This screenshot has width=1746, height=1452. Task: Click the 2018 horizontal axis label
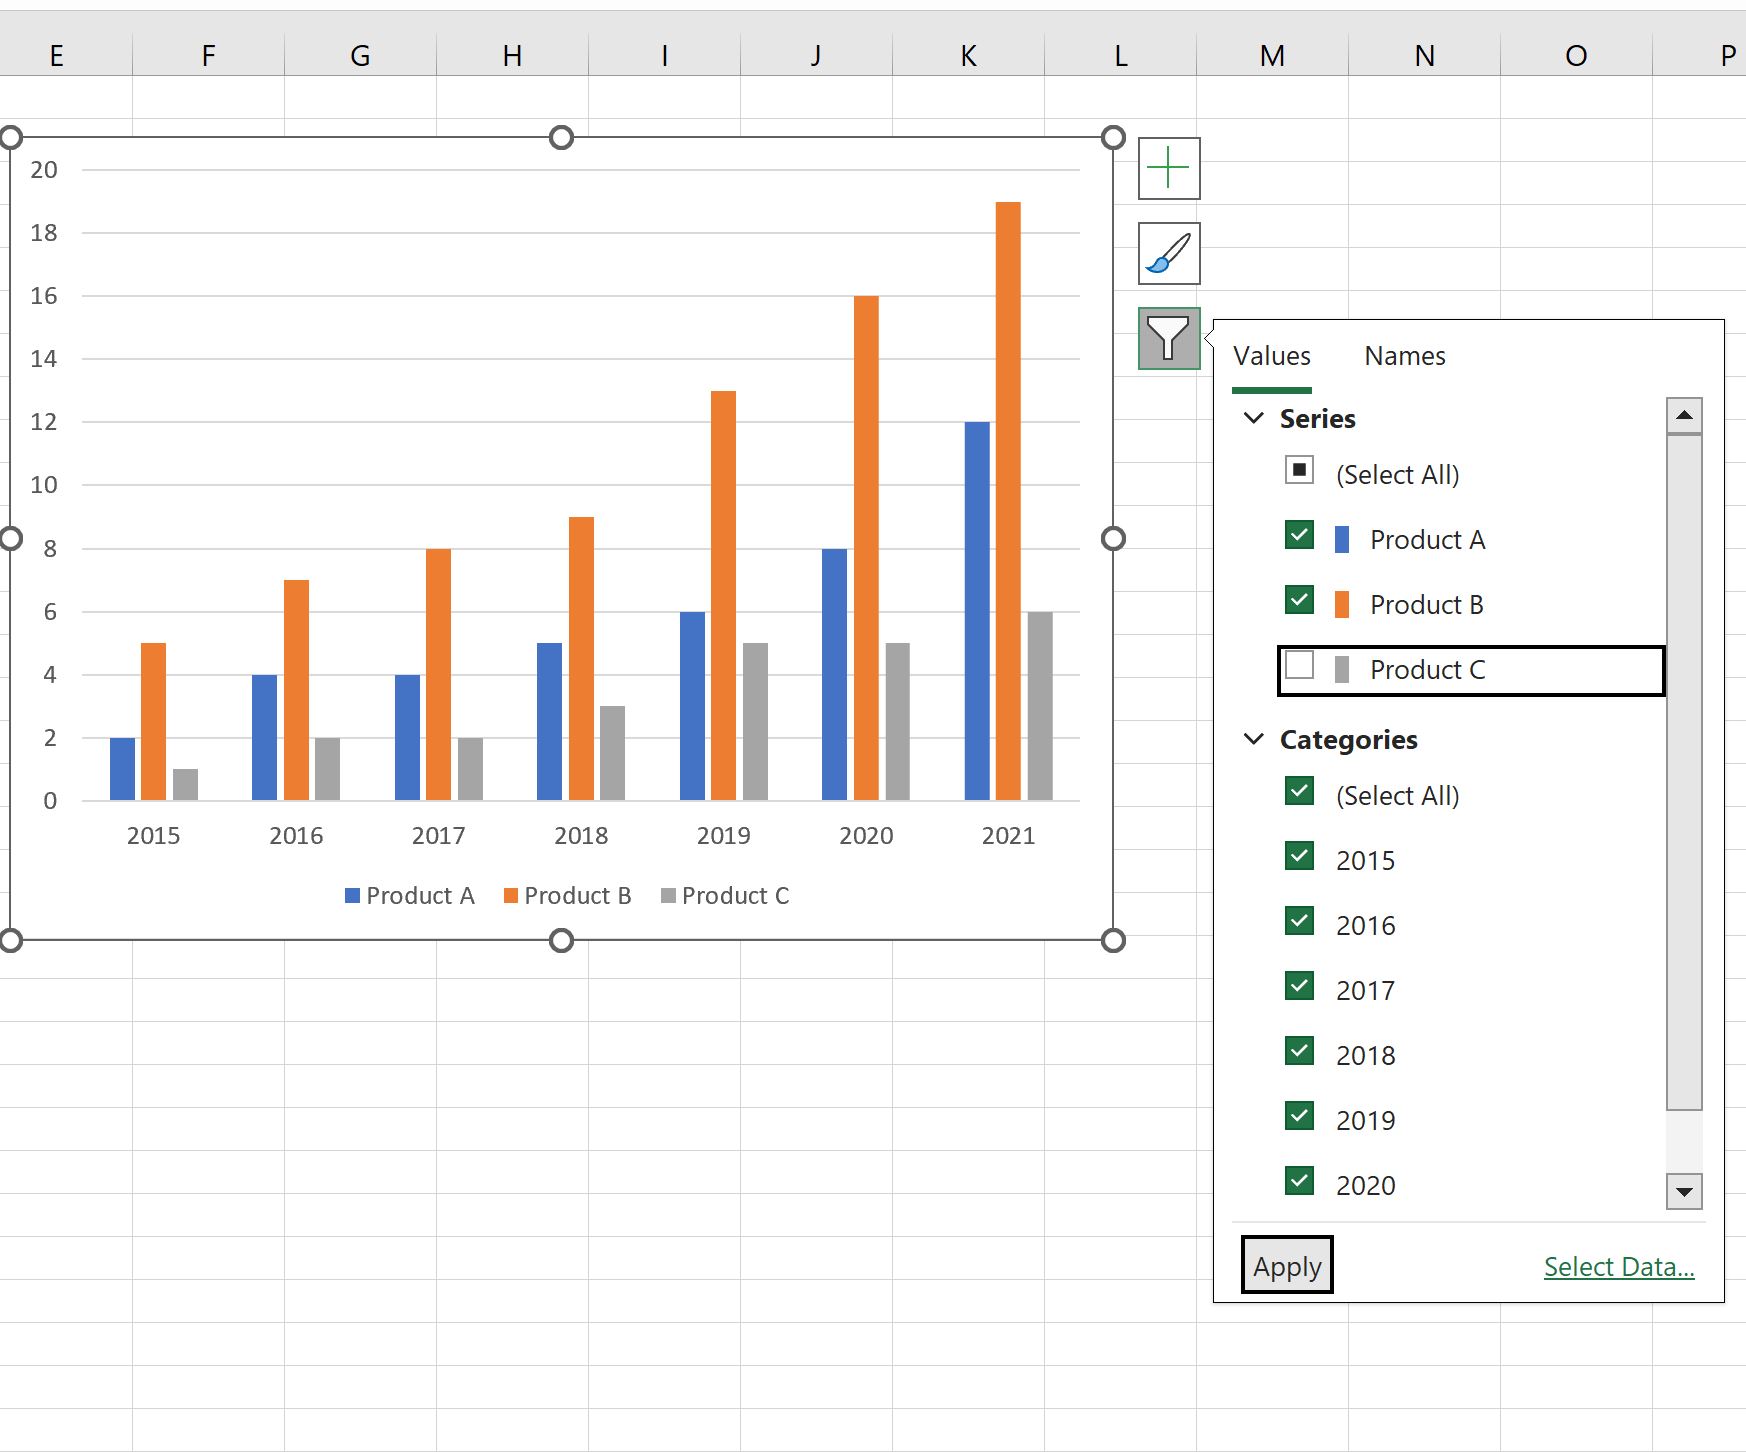point(581,836)
